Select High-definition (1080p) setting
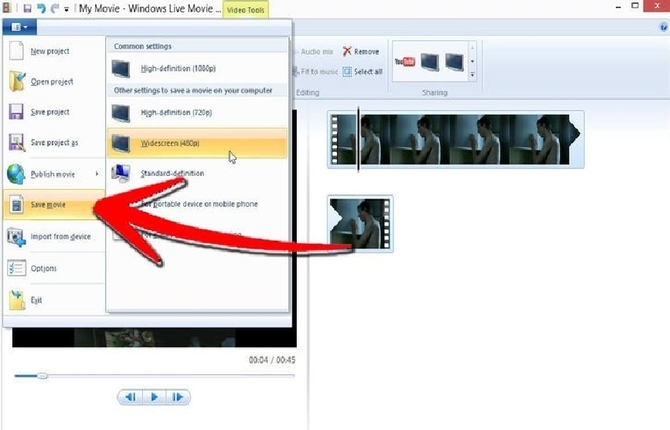The height and width of the screenshot is (430, 670). pyautogui.click(x=197, y=70)
